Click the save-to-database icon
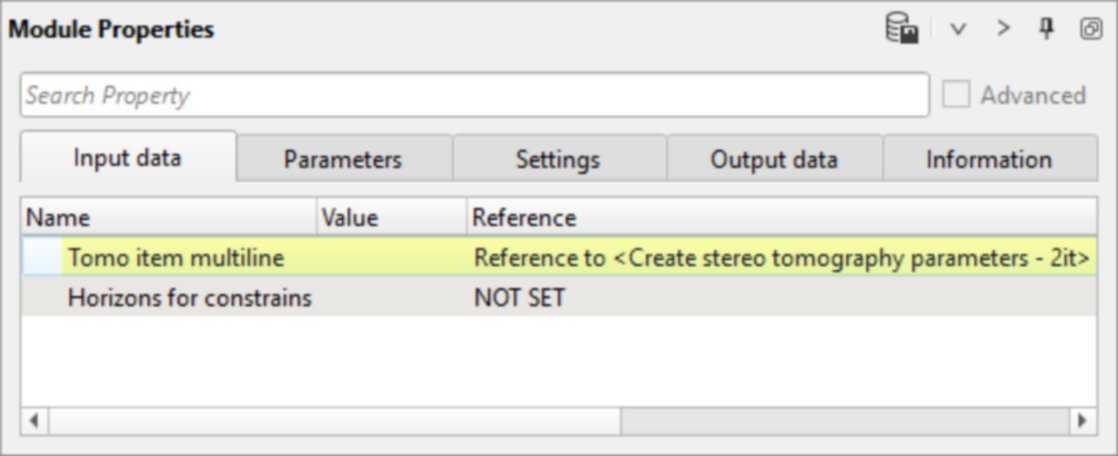 point(901,30)
